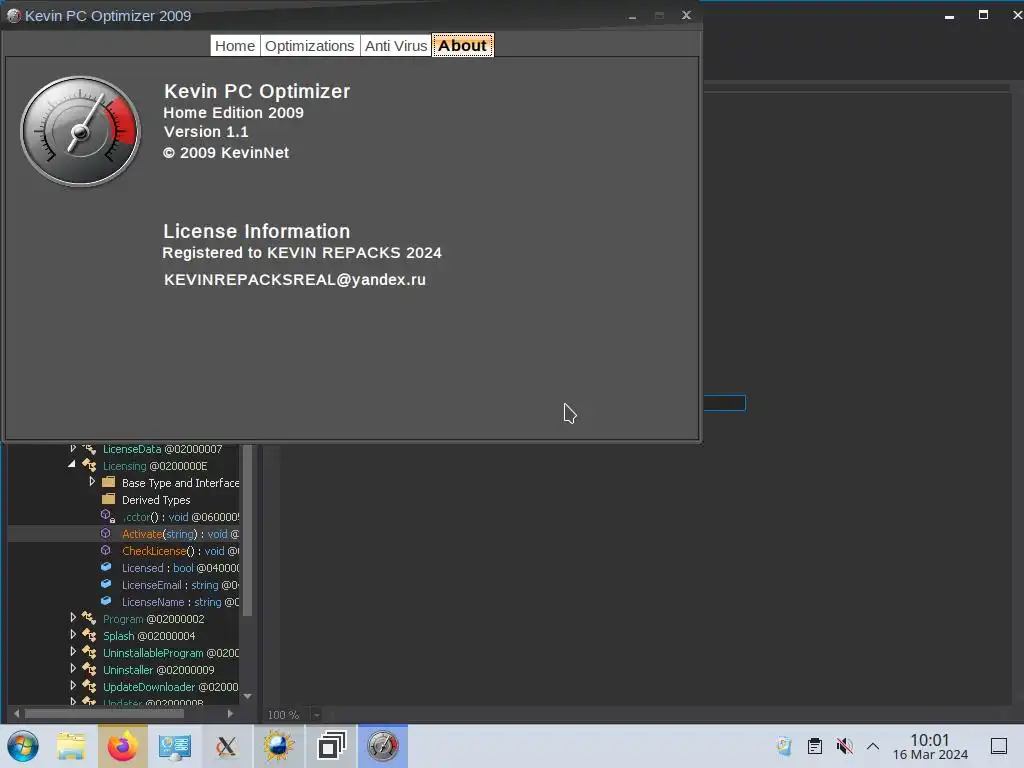This screenshot has width=1024, height=768.
Task: Click the Splash class icon
Action: (x=89, y=635)
